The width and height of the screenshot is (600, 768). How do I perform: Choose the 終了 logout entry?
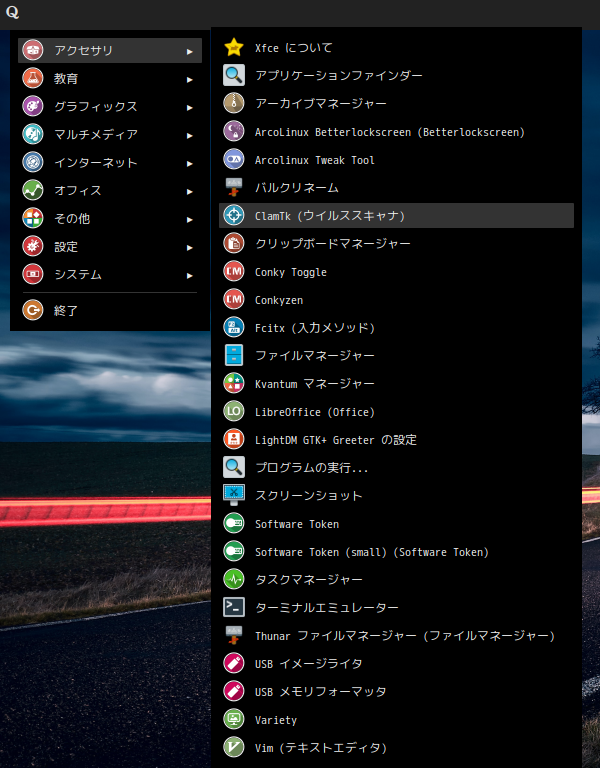[x=110, y=310]
